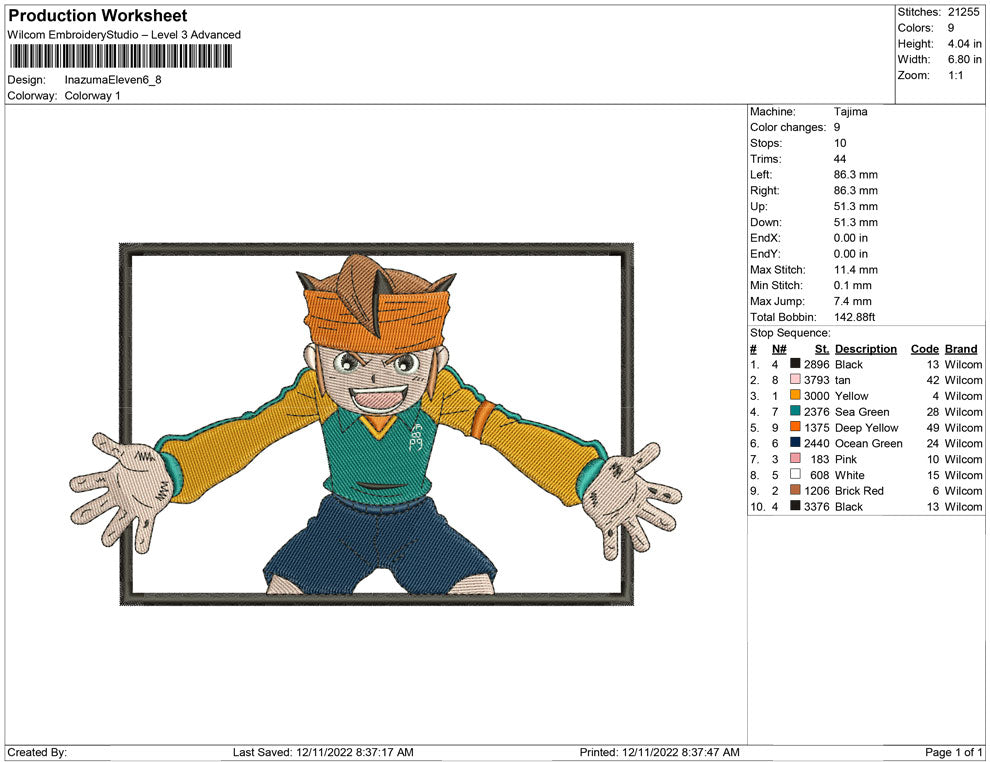990x762 pixels.
Task: Click the Ocean Green color swatch
Action: (795, 443)
